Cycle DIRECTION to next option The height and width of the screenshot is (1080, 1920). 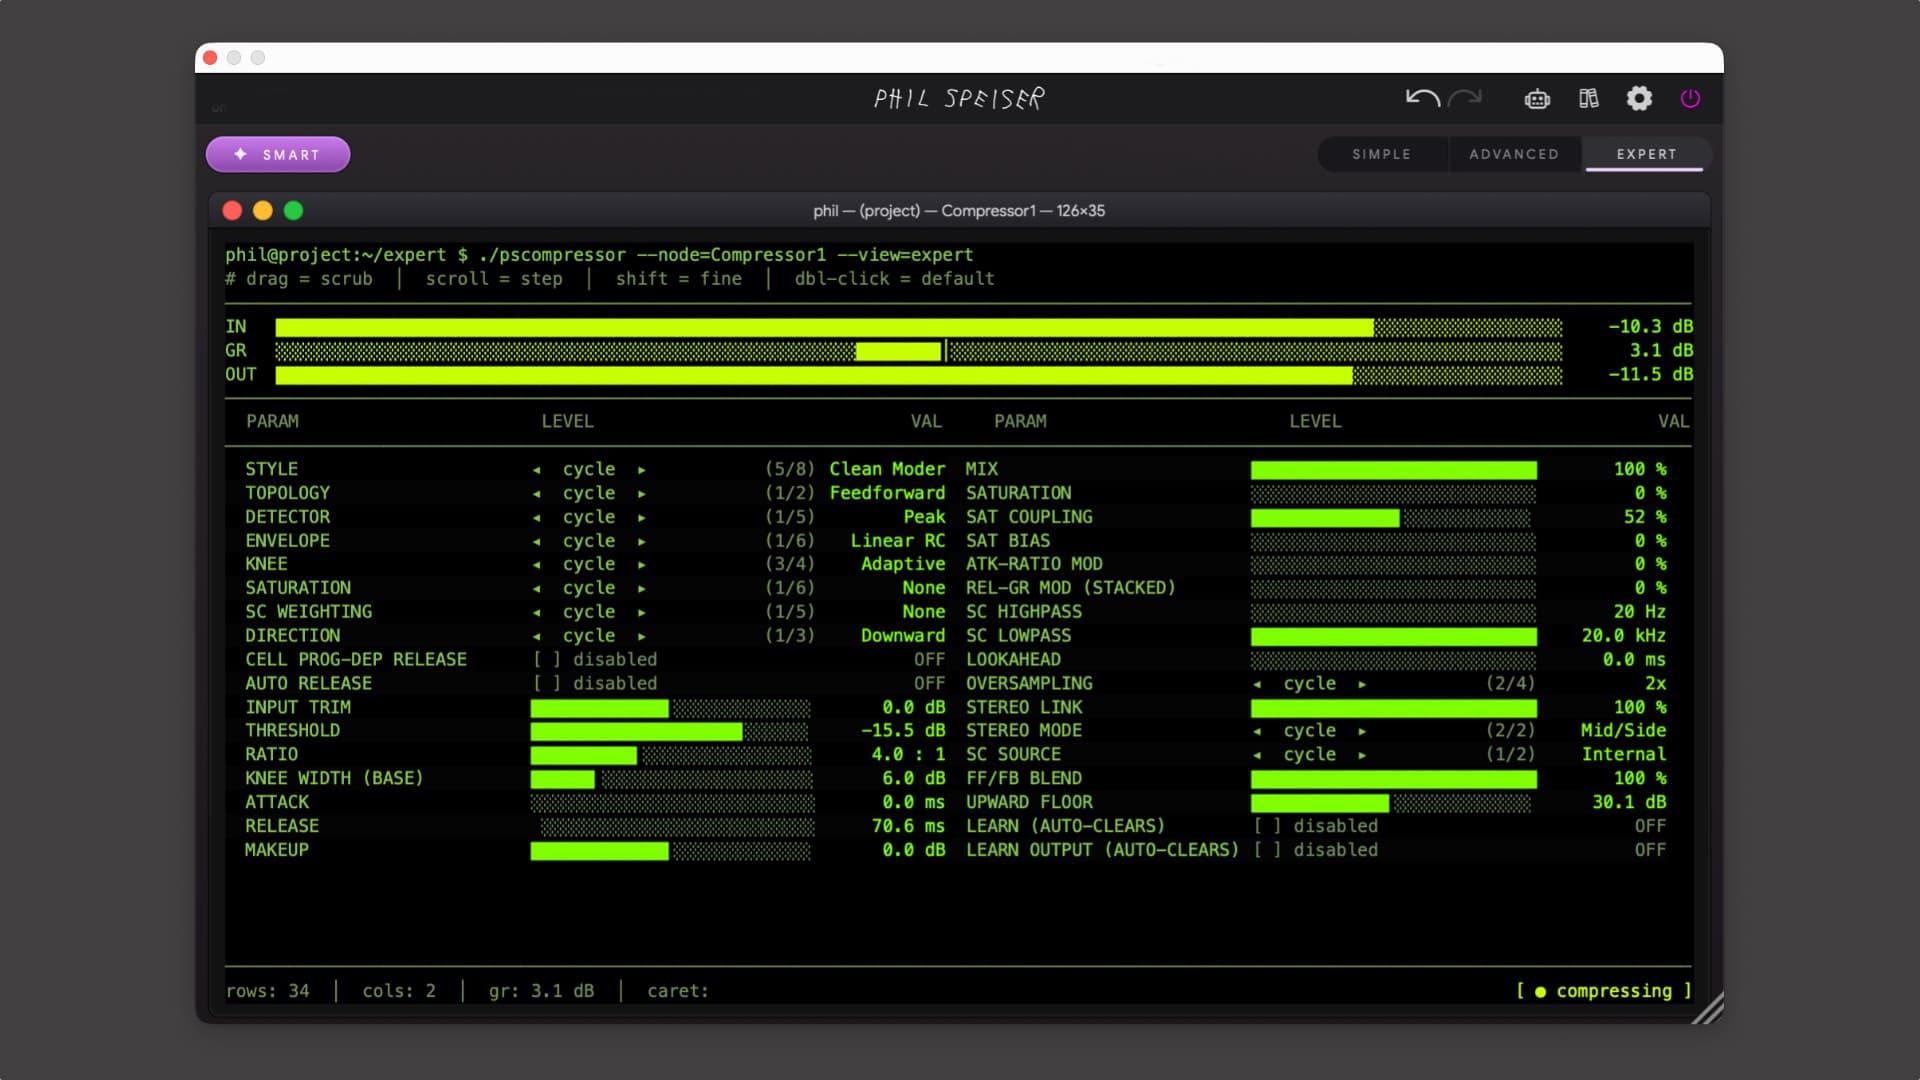642,636
